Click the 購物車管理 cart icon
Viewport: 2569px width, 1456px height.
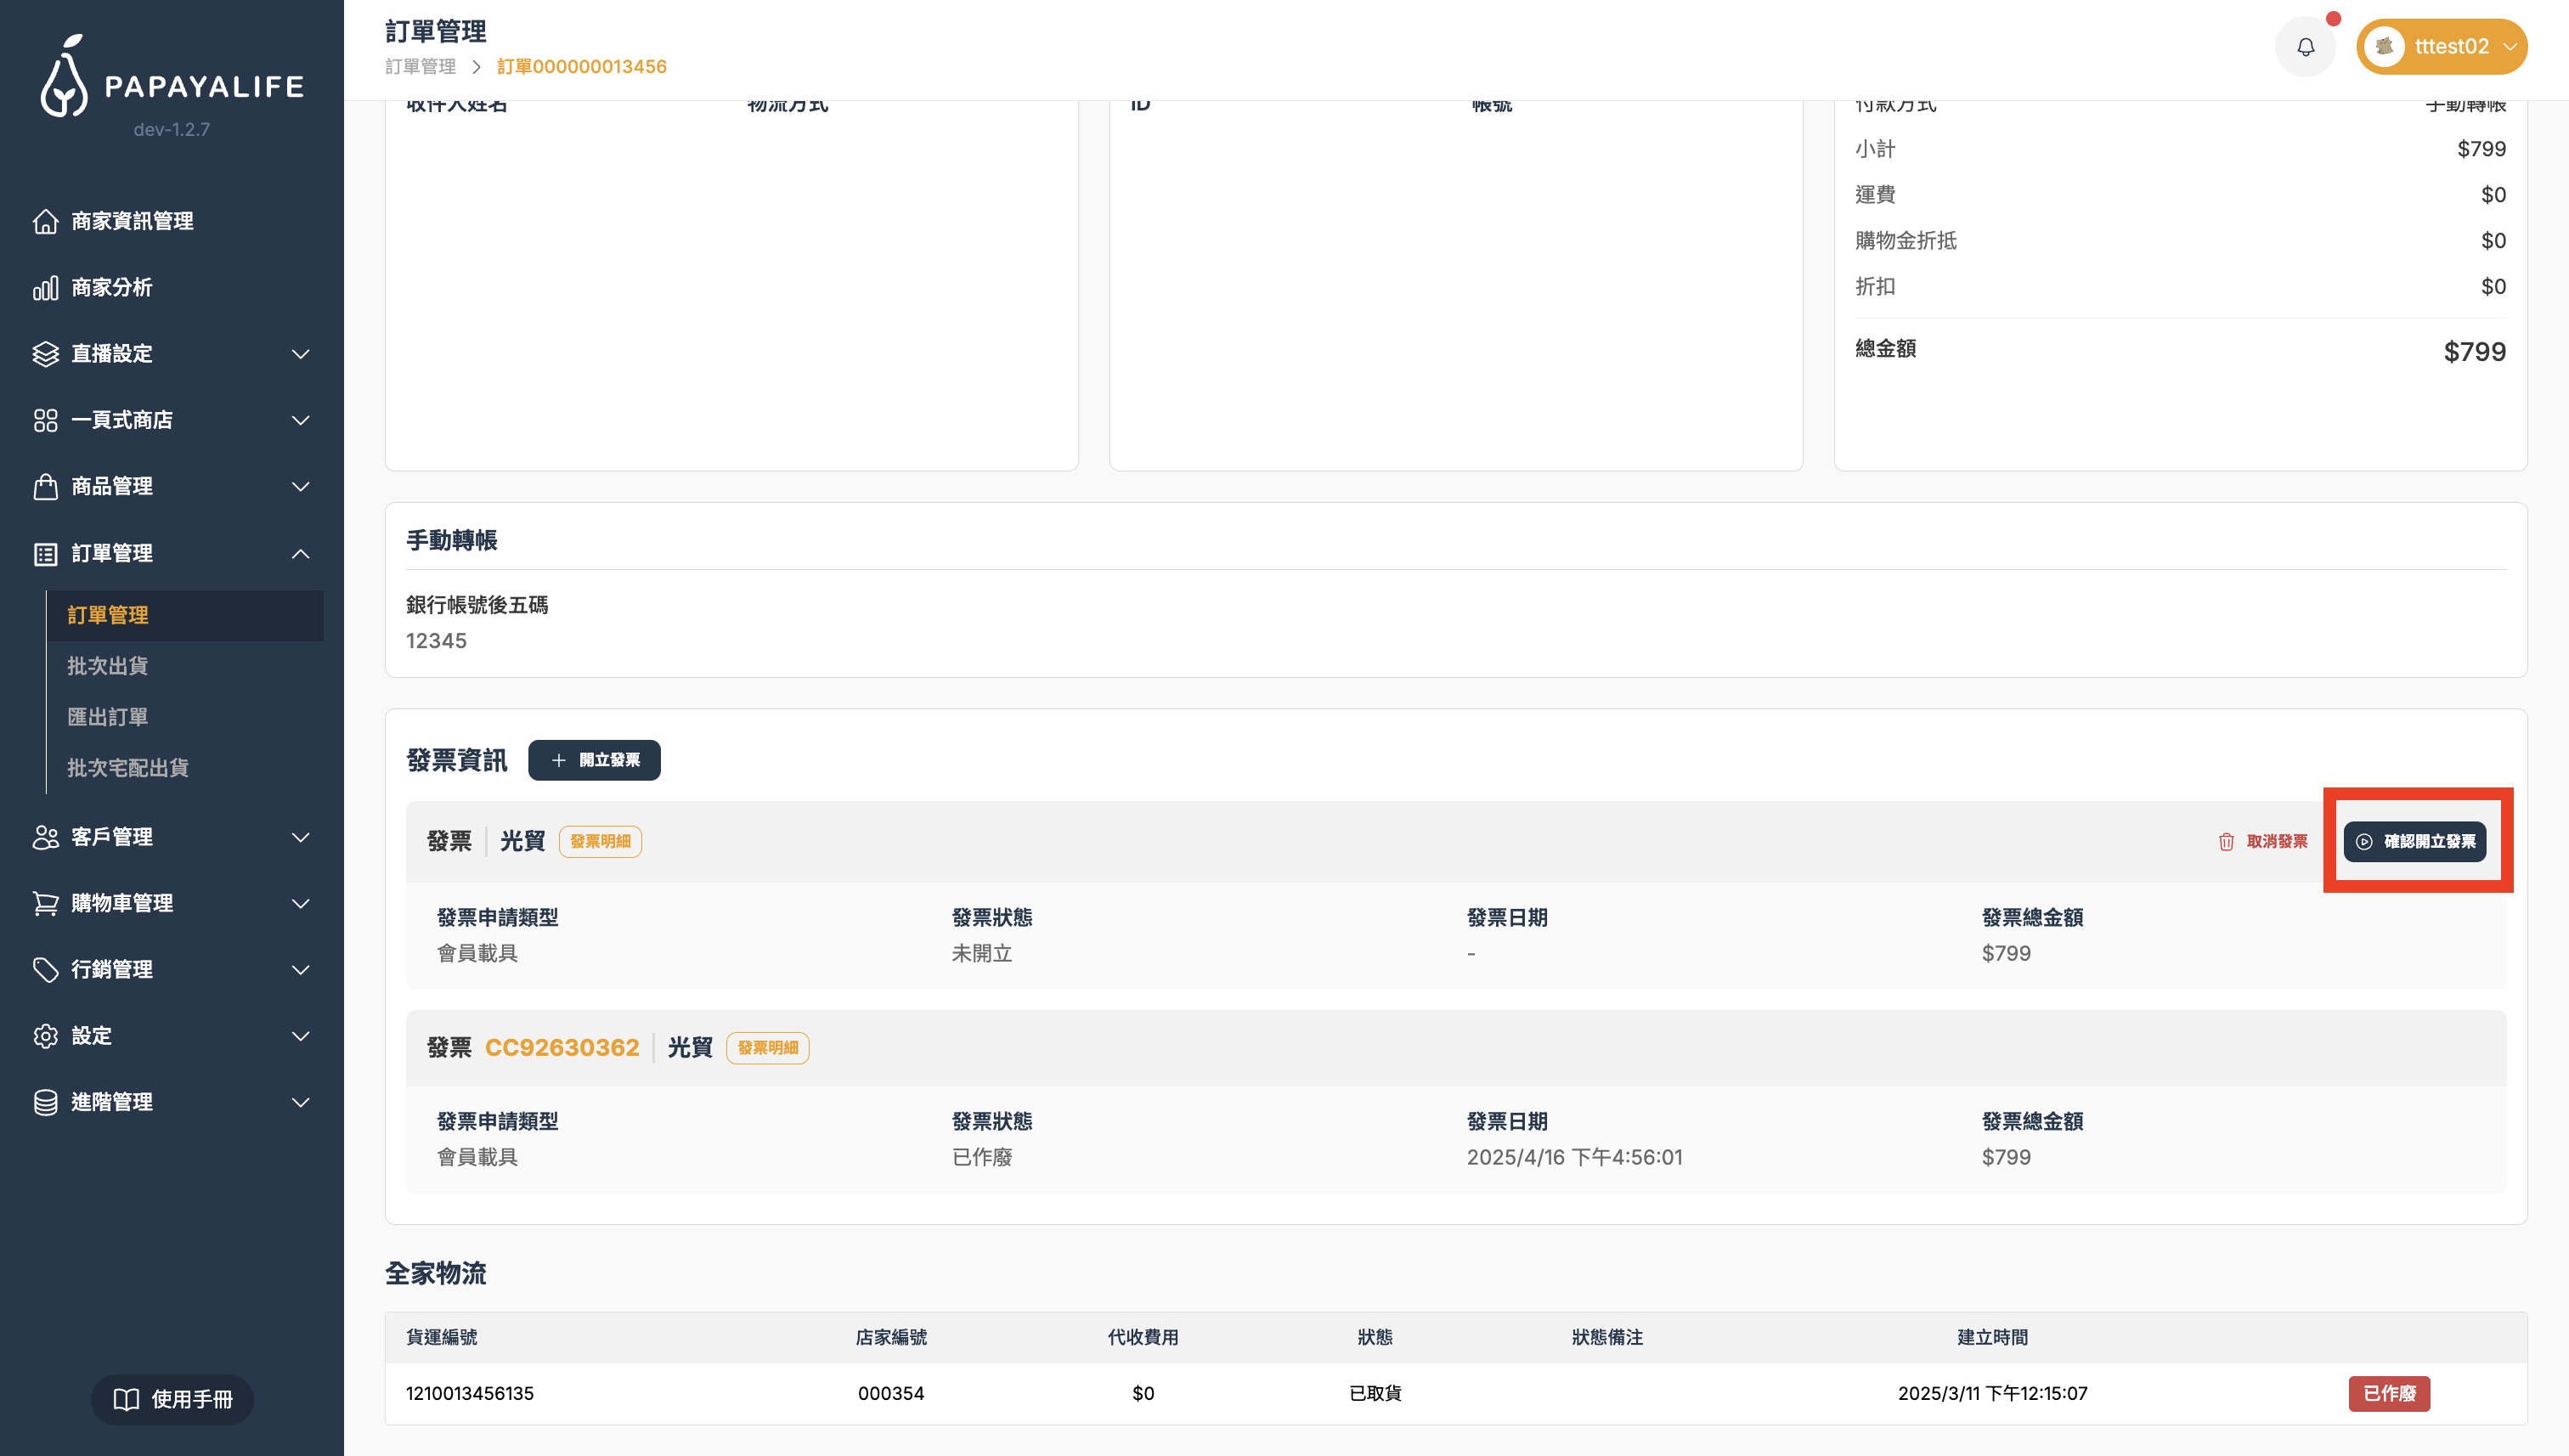pyautogui.click(x=45, y=903)
